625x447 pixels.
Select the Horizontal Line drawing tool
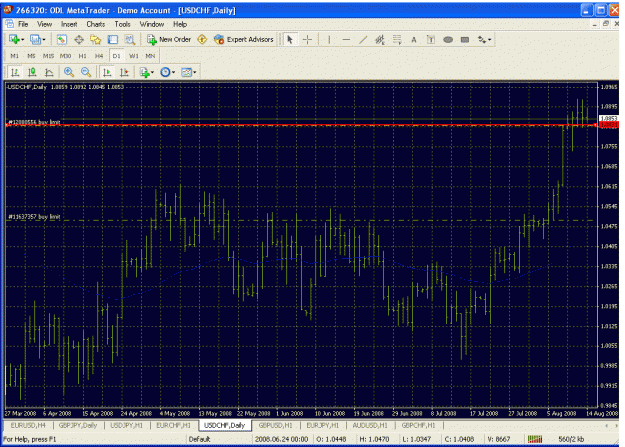(346, 39)
